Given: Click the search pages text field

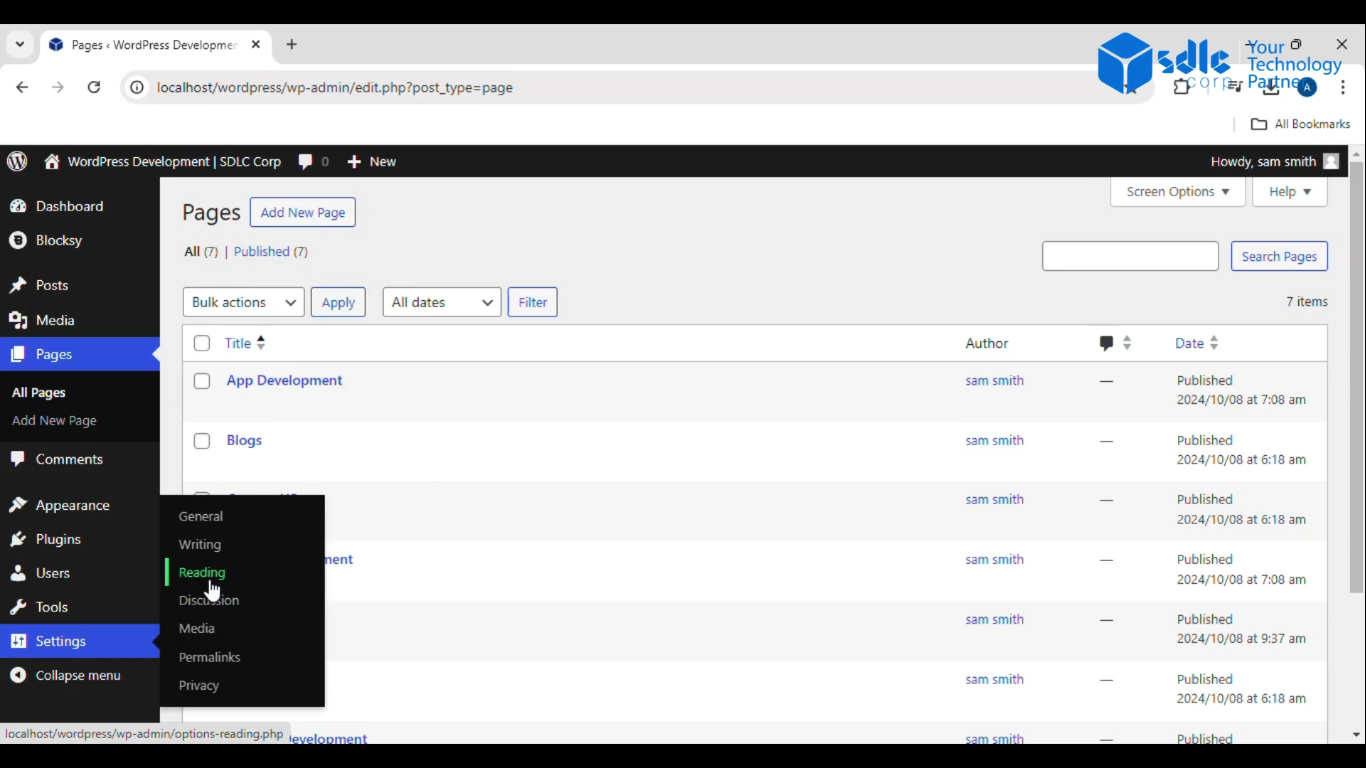Looking at the screenshot, I should pos(1130,256).
